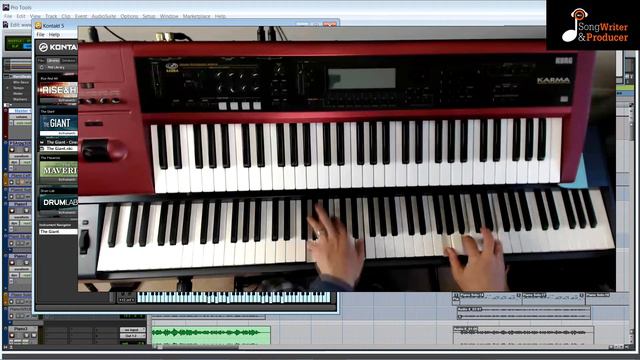640x360 pixels.
Task: Switch to Kontakt Libraries browser tab
Action: 53,60
